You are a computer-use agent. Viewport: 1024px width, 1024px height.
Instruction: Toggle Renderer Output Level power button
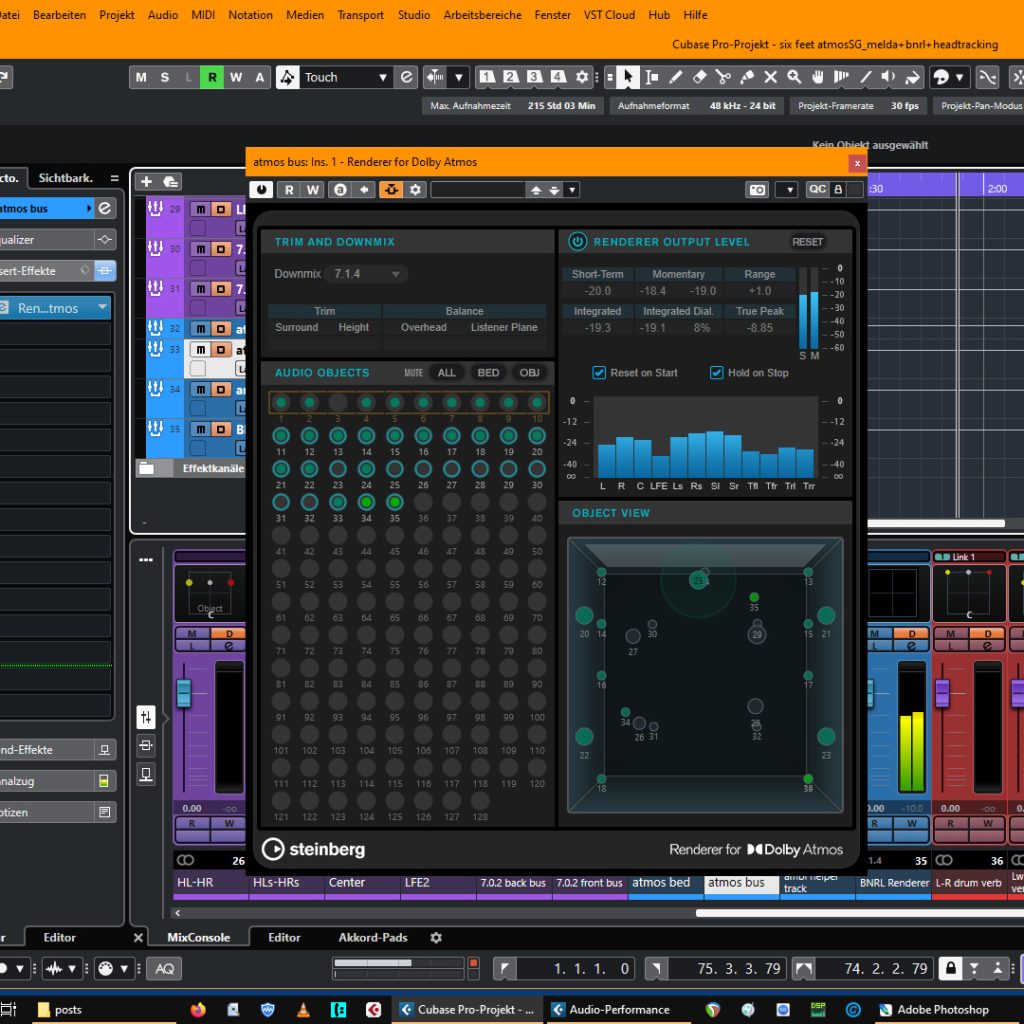coord(577,242)
